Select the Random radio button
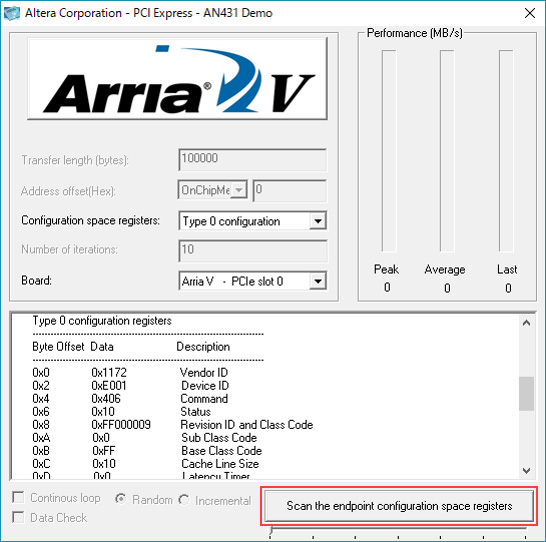The height and width of the screenshot is (542, 546). tap(120, 499)
